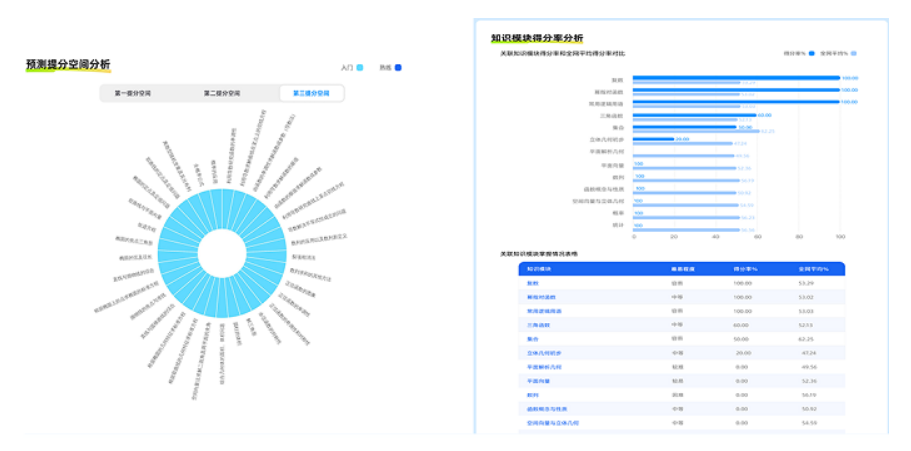Open the 集合 module link in the table
Viewport: 911px width, 451px height.
tap(533, 339)
